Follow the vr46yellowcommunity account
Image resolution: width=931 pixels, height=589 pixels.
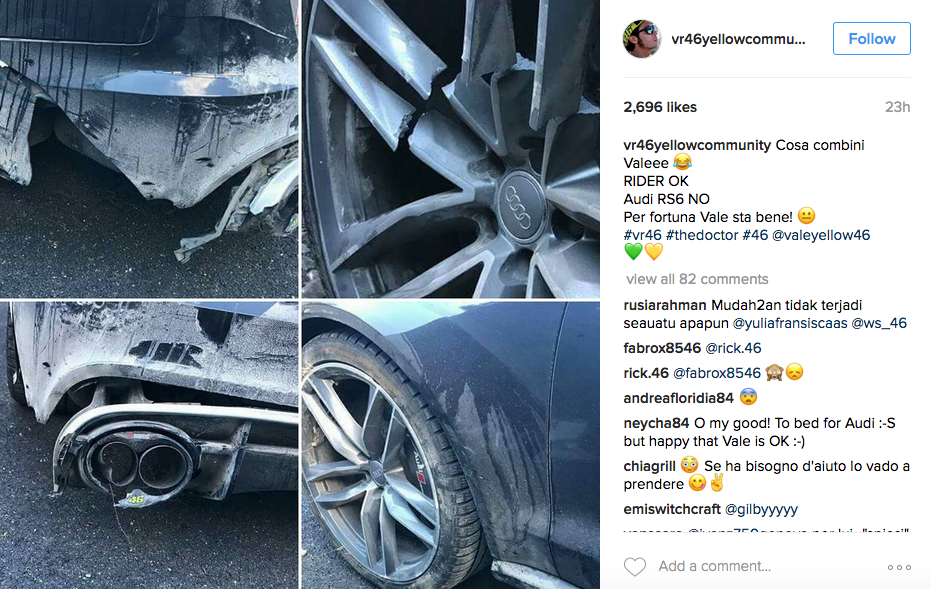tap(872, 39)
